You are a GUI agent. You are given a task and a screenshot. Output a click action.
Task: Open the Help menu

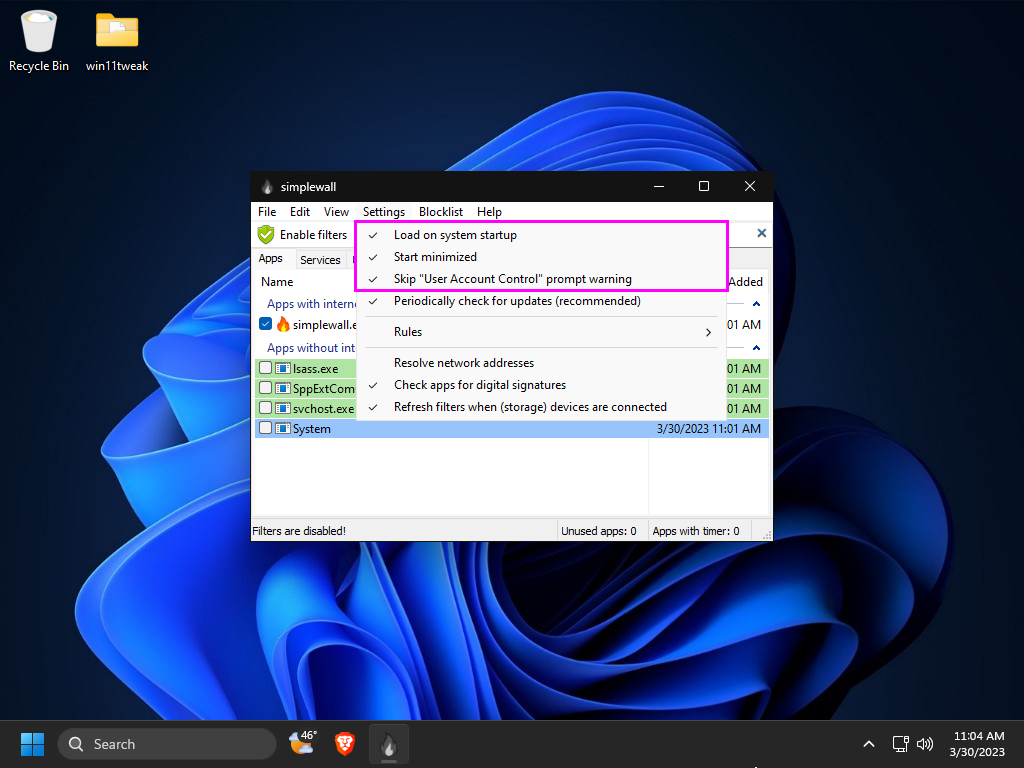pyautogui.click(x=489, y=212)
